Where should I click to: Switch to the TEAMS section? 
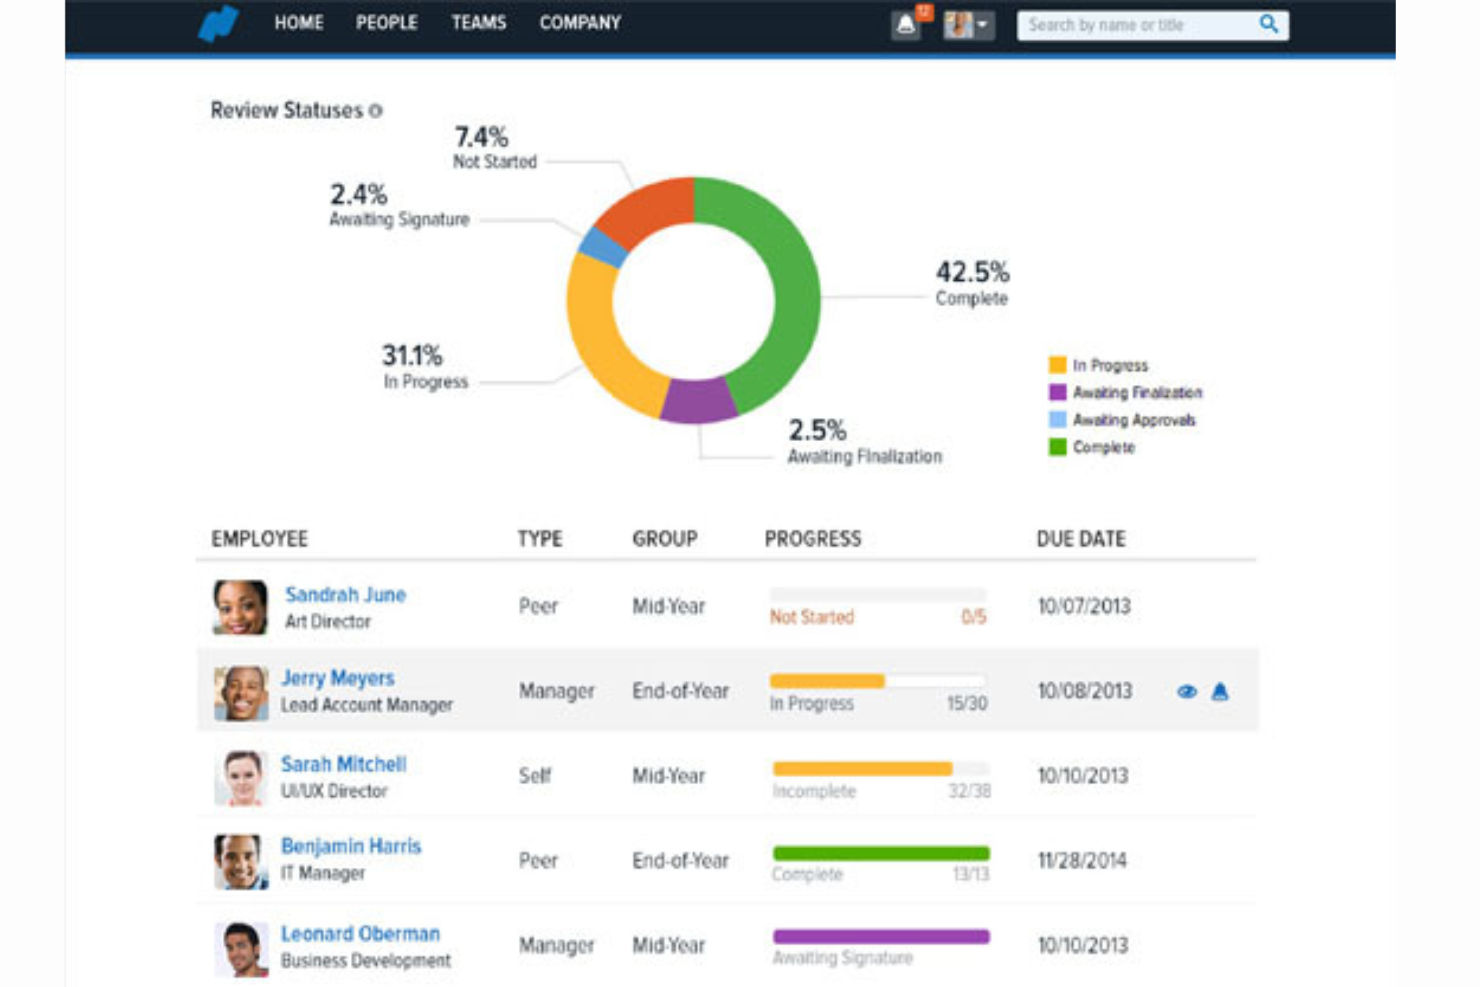(480, 23)
